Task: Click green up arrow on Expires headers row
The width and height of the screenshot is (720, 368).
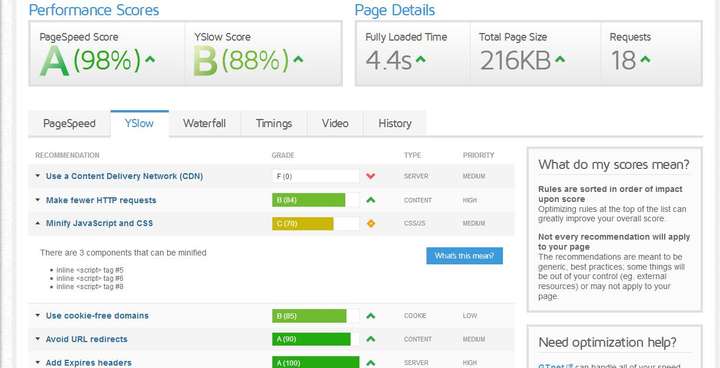Action: coord(371,363)
